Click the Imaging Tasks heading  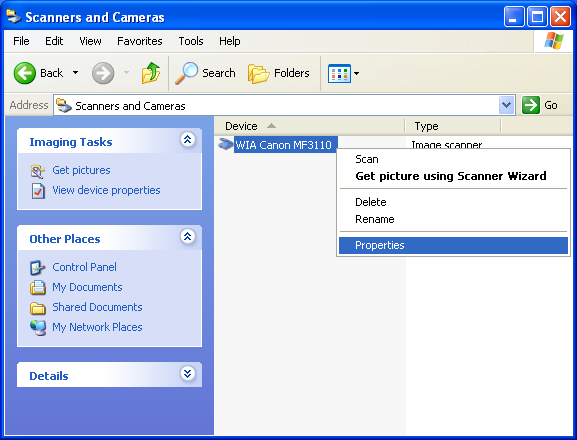pos(71,142)
